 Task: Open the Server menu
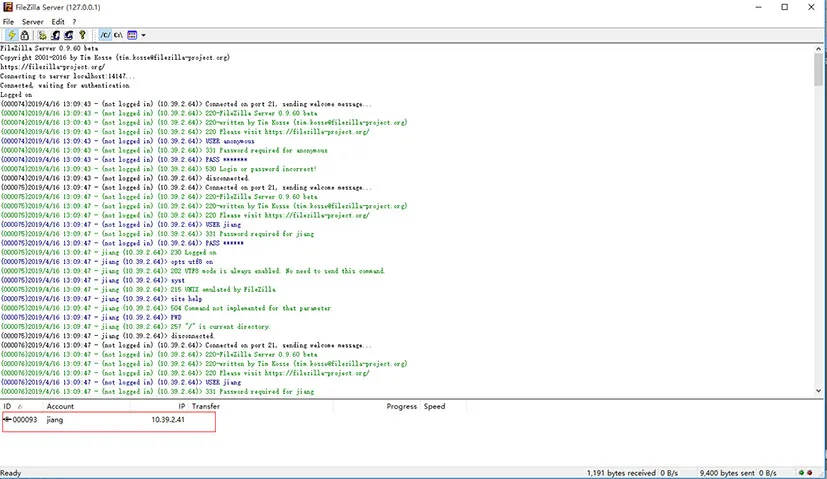pos(32,22)
